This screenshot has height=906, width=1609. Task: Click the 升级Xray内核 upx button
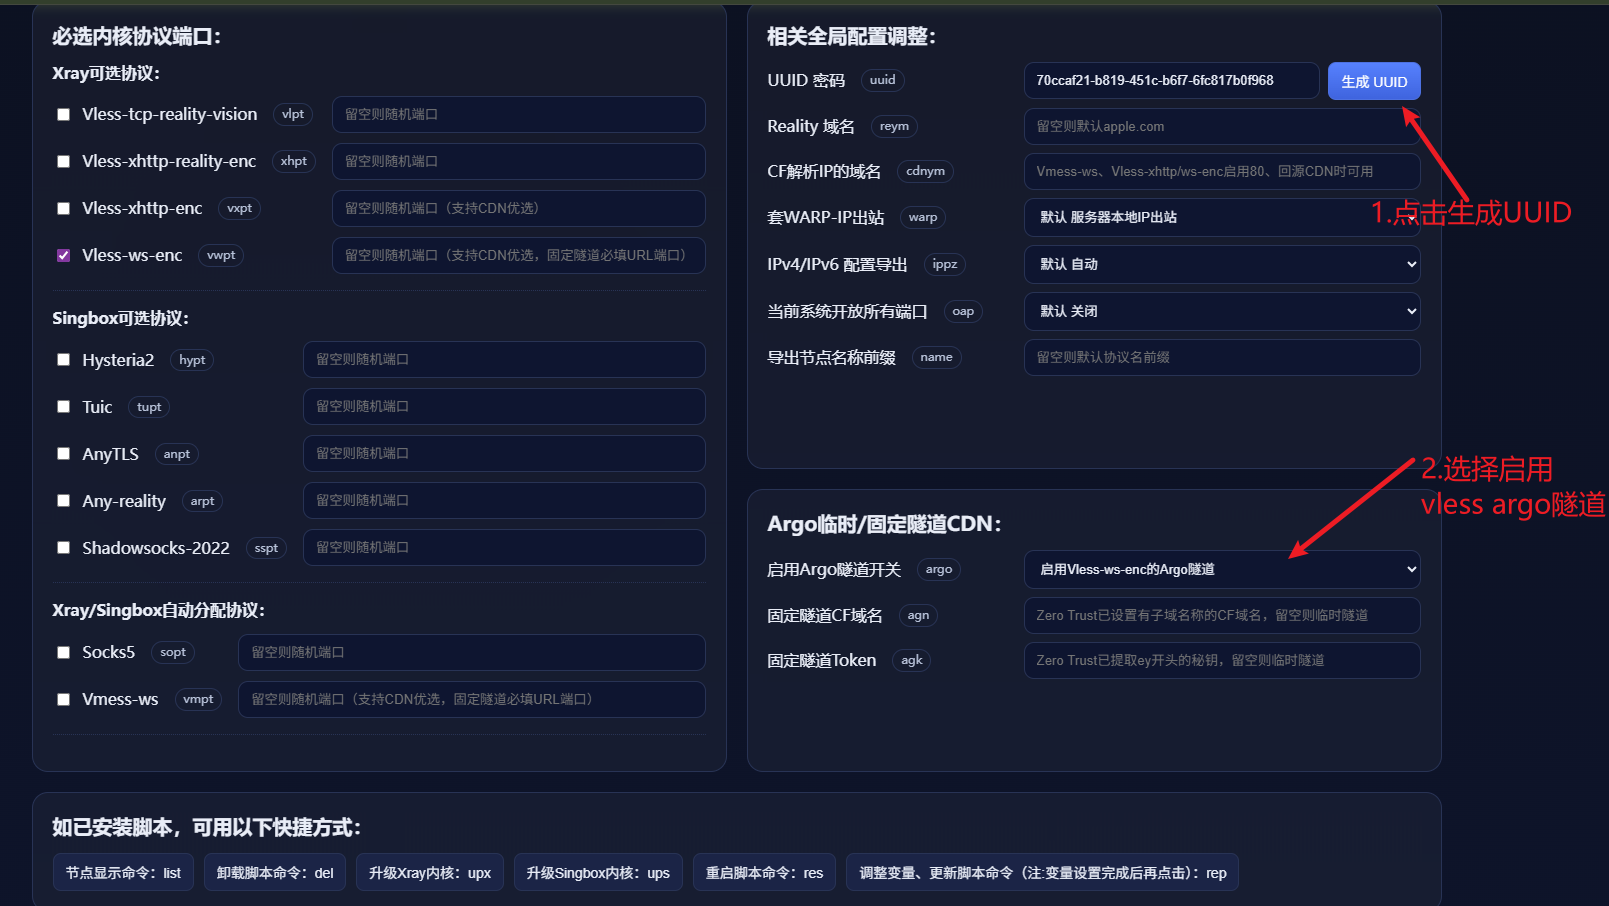point(429,873)
